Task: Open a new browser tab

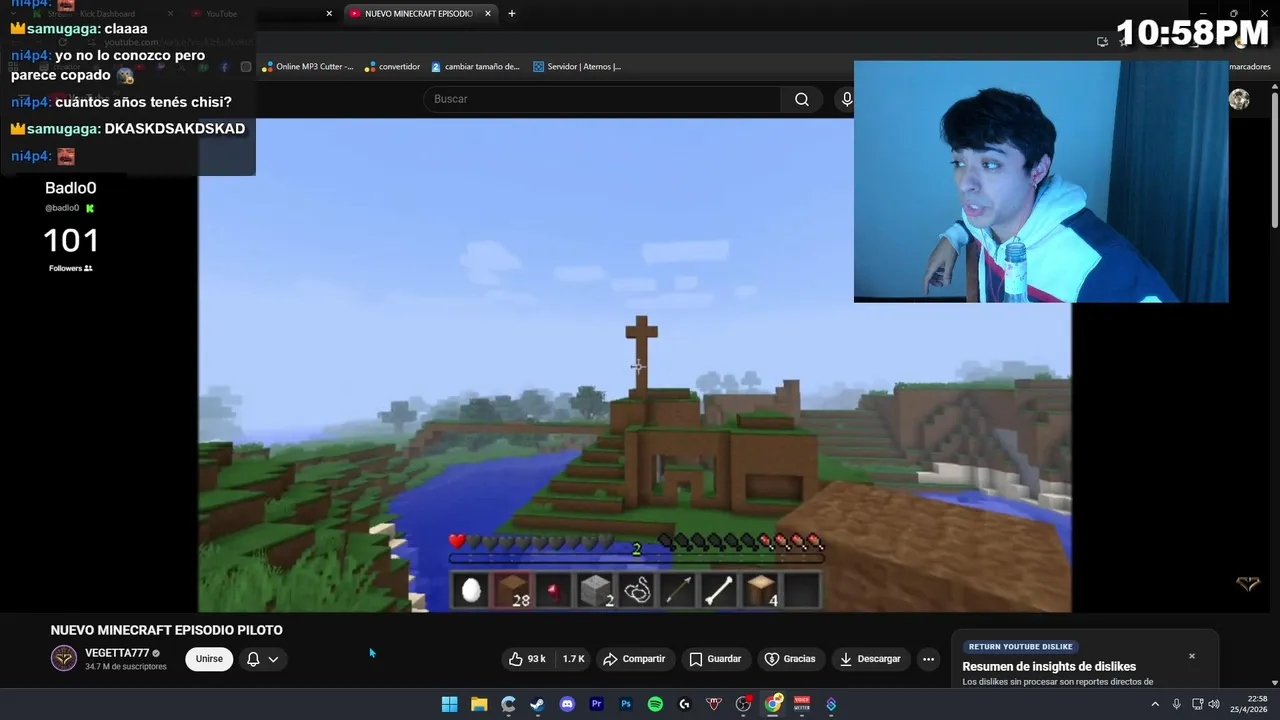Action: tap(512, 14)
